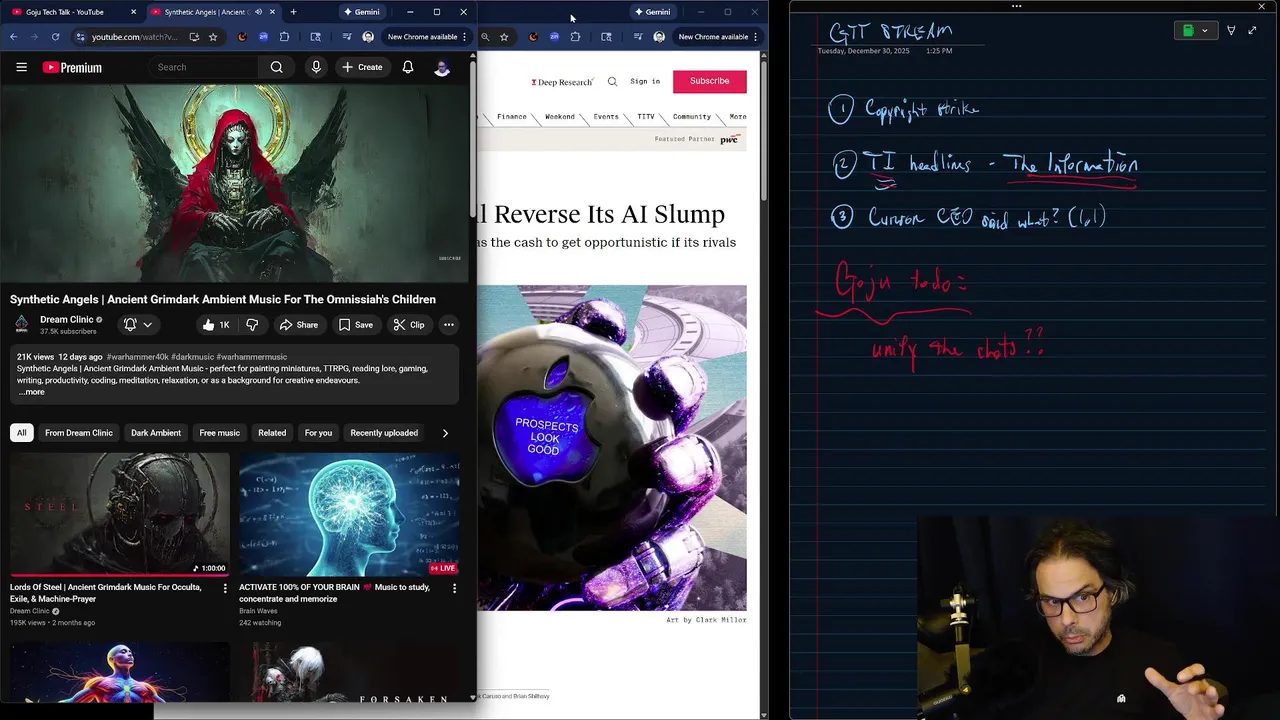This screenshot has height=720, width=1280.
Task: Open extensions puzzle icon in article window
Action: pos(575,37)
